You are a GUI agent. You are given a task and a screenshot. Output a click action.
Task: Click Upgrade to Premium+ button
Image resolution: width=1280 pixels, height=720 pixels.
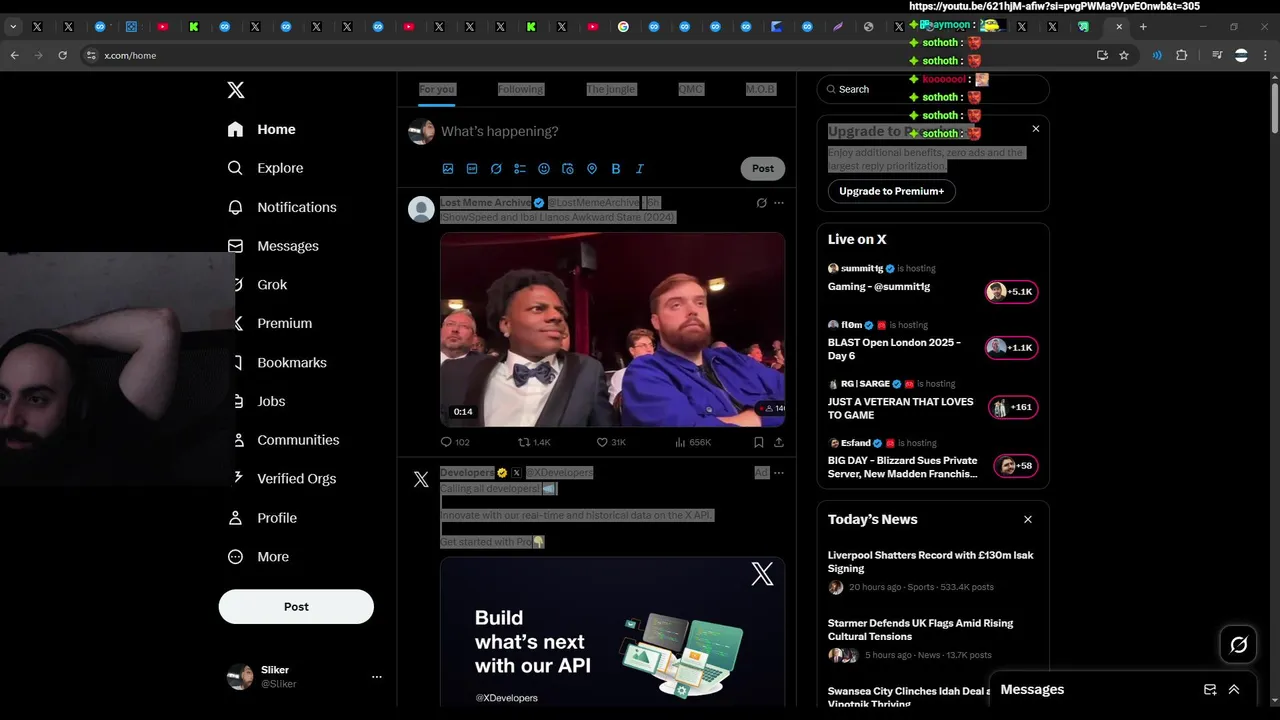point(891,191)
